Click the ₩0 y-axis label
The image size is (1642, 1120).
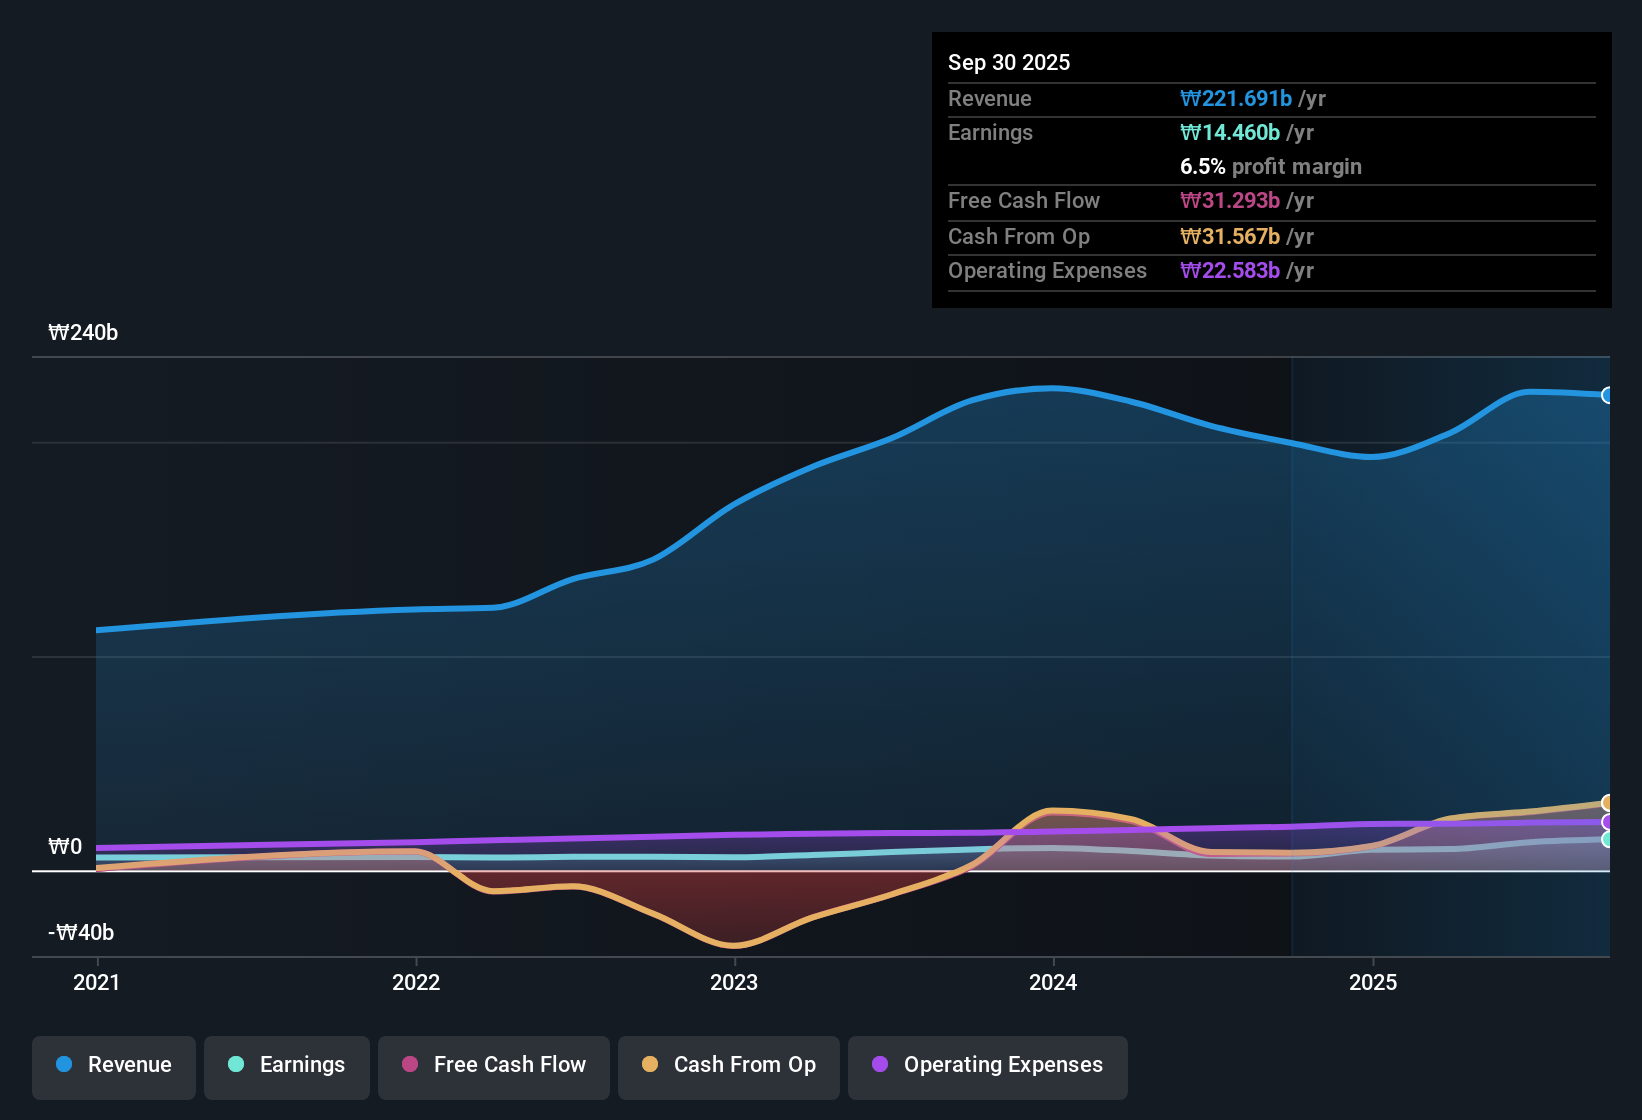point(65,847)
